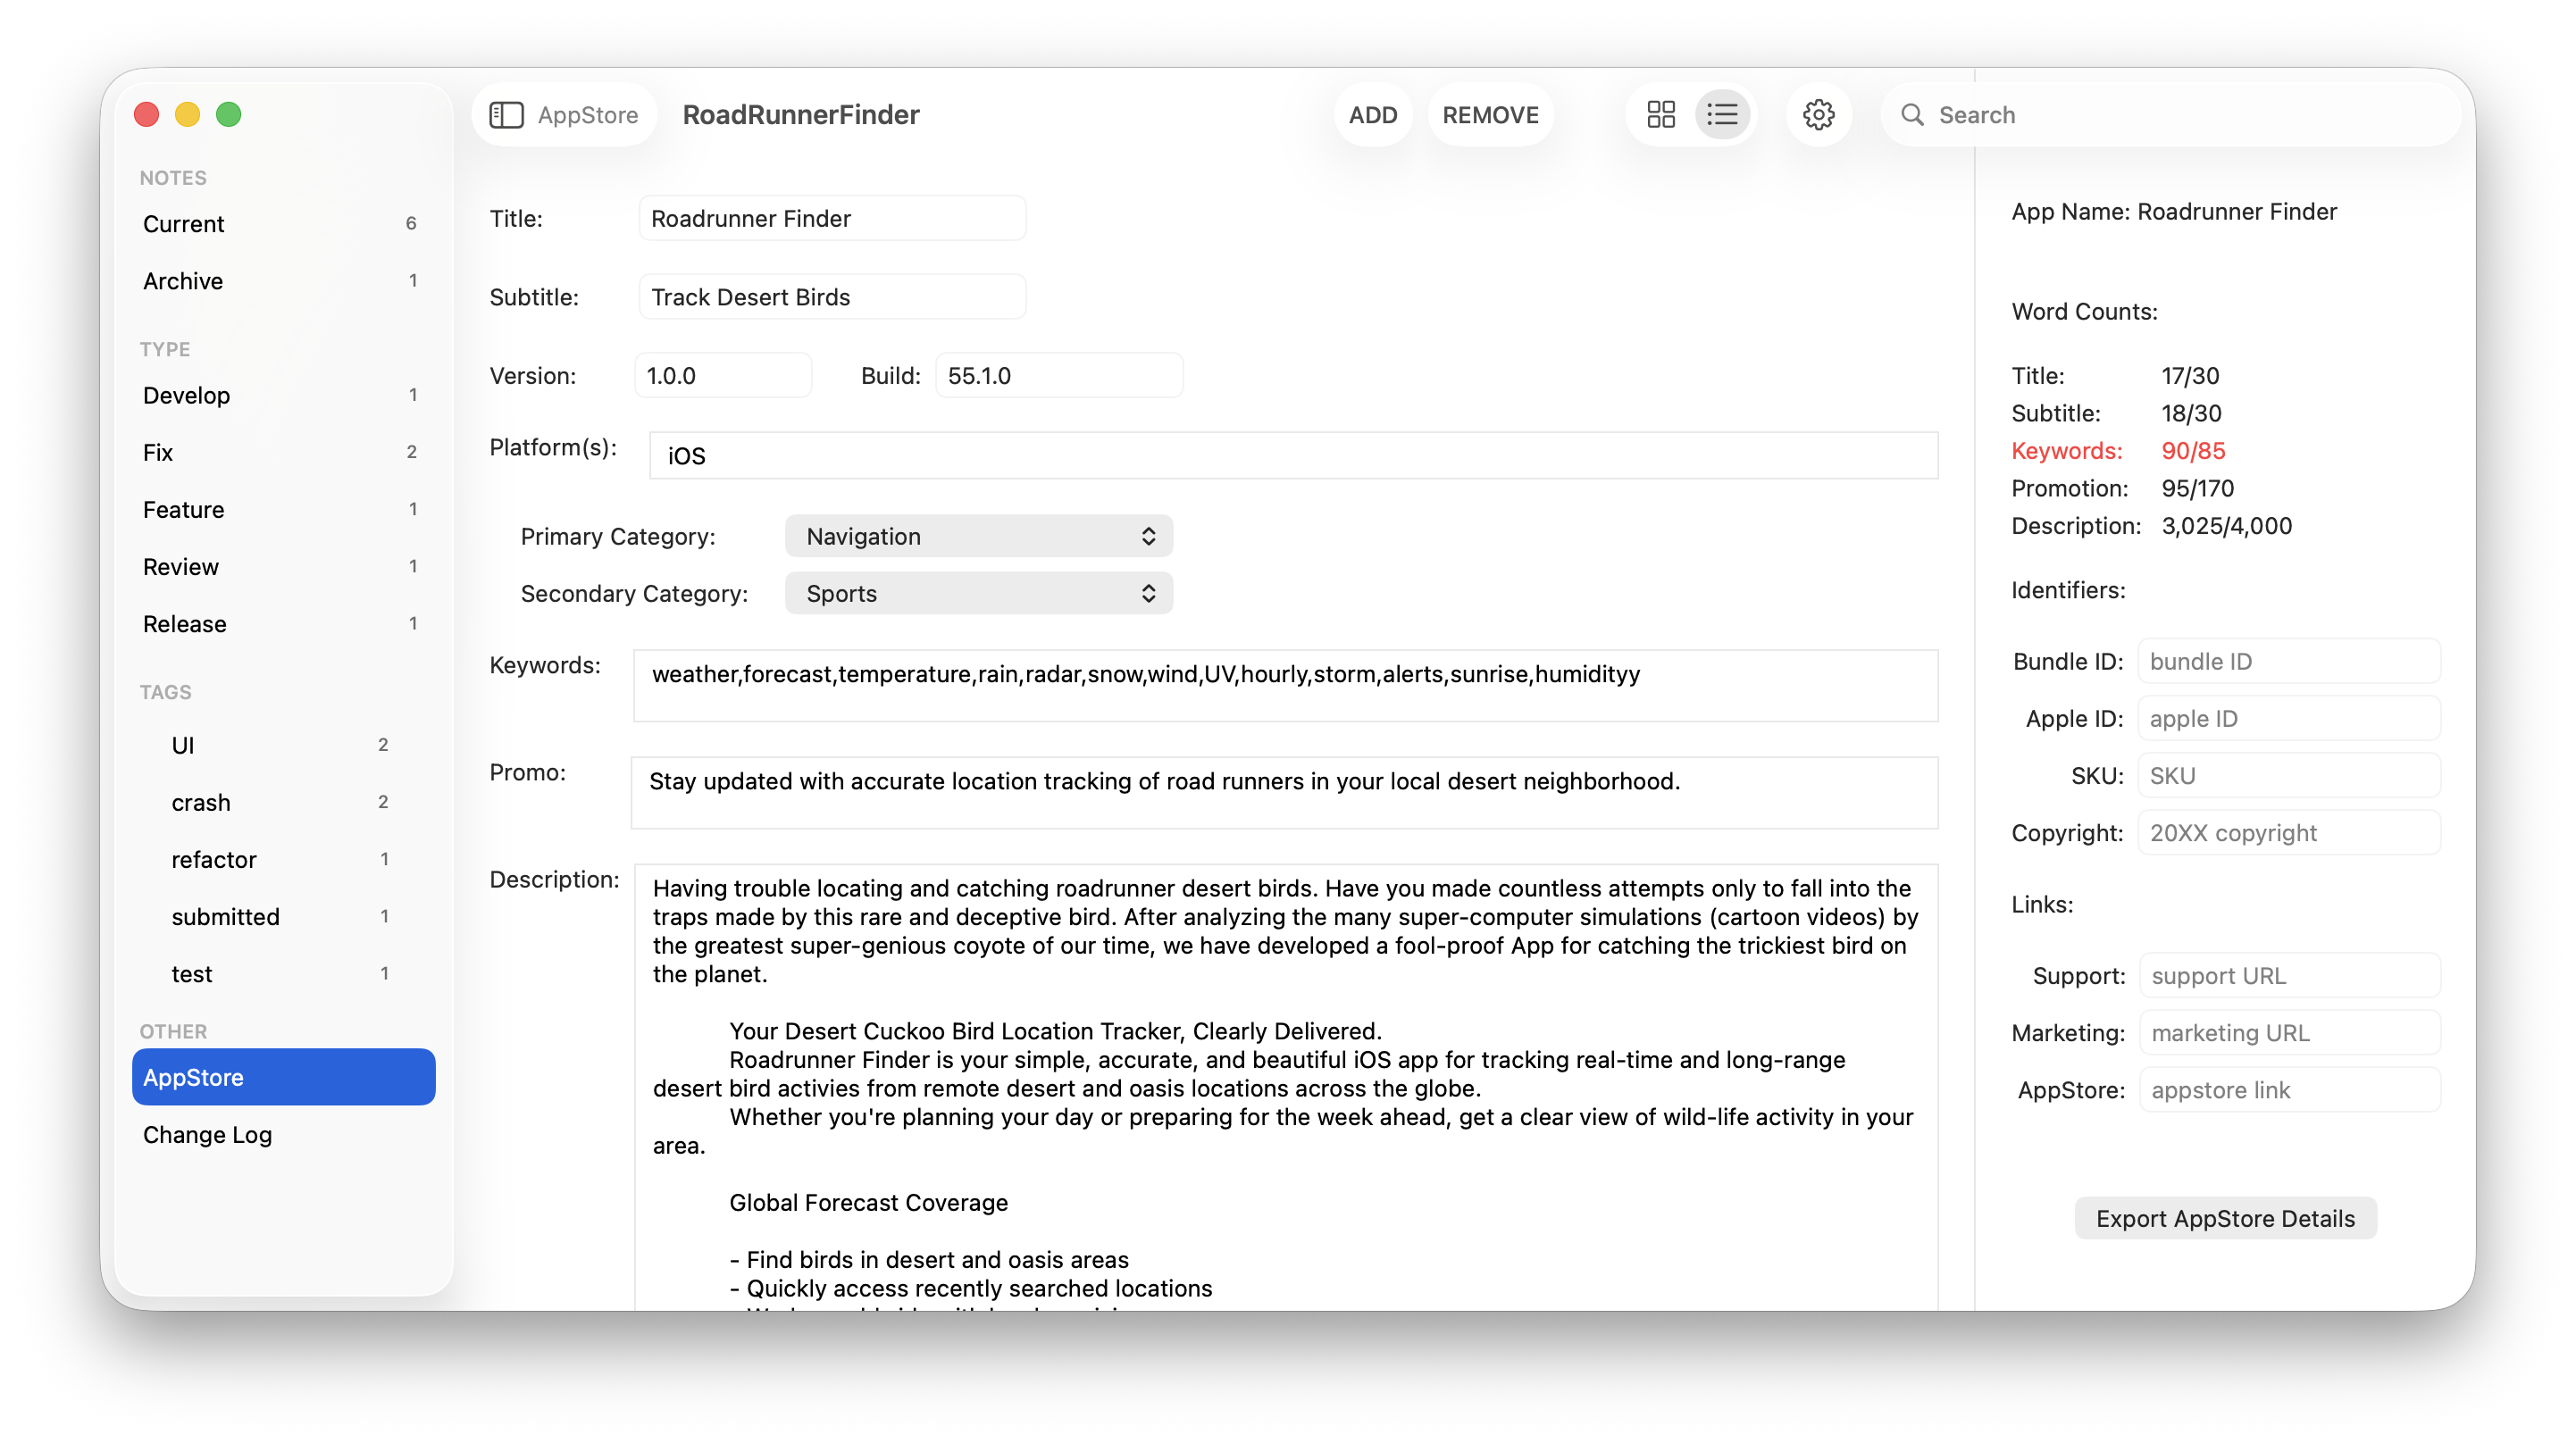Select the Archive notes section
Screen dimensions: 2576x1443
[x=183, y=281]
